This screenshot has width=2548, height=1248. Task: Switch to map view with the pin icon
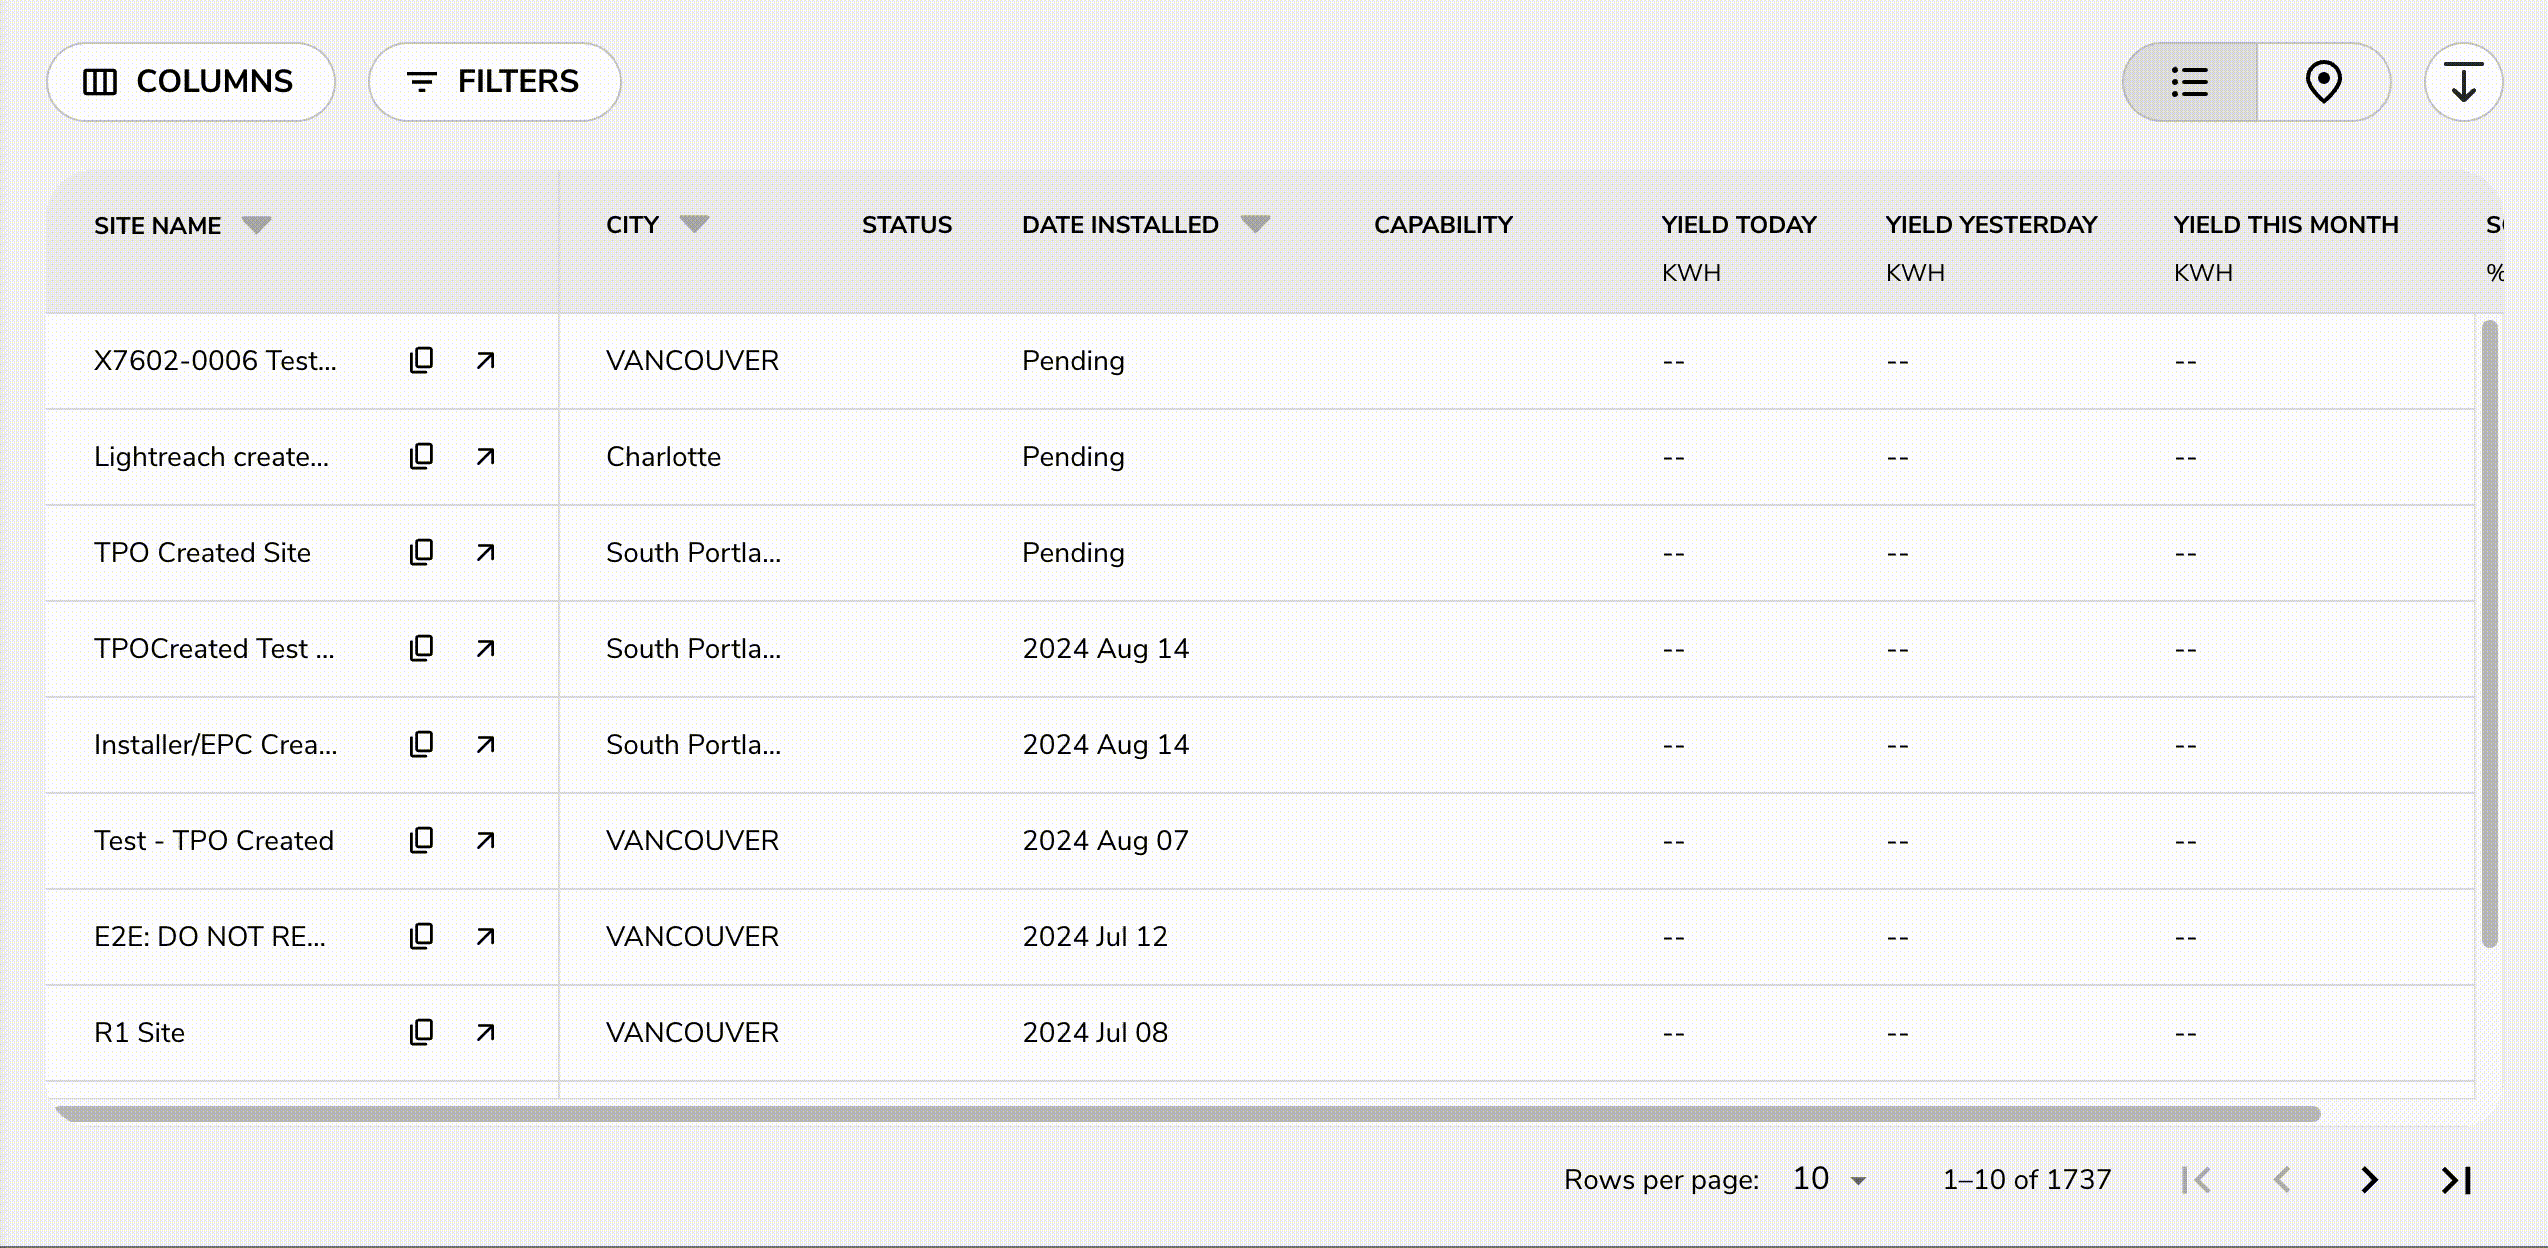2324,82
